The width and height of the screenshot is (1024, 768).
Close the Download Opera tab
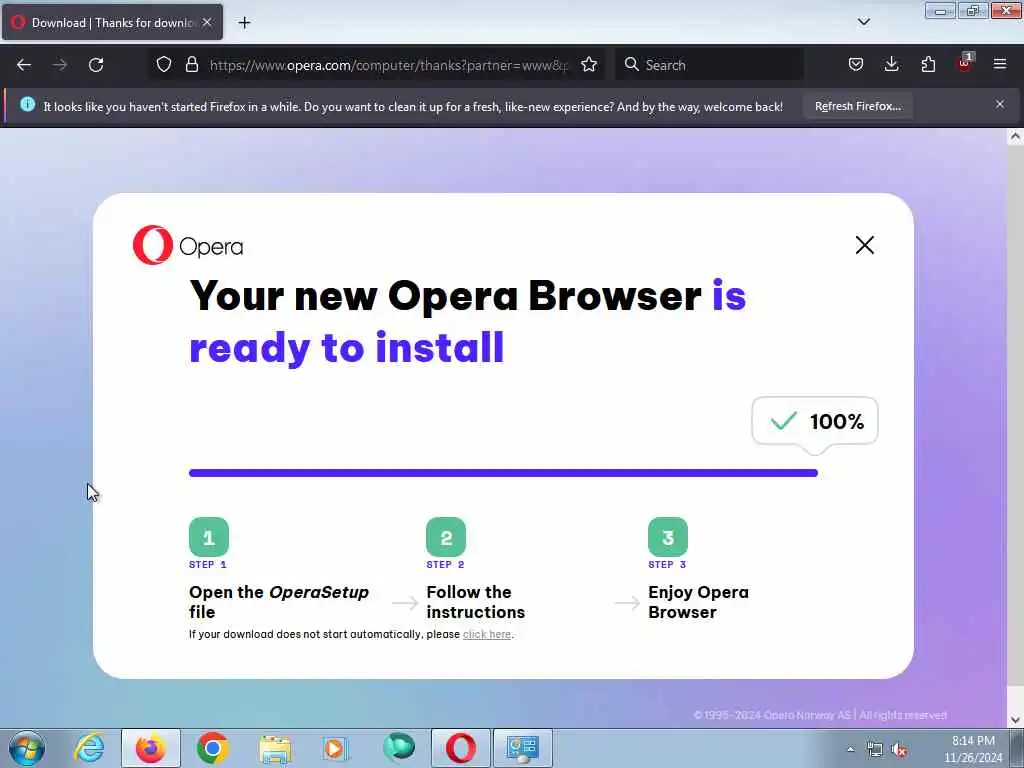[207, 22]
